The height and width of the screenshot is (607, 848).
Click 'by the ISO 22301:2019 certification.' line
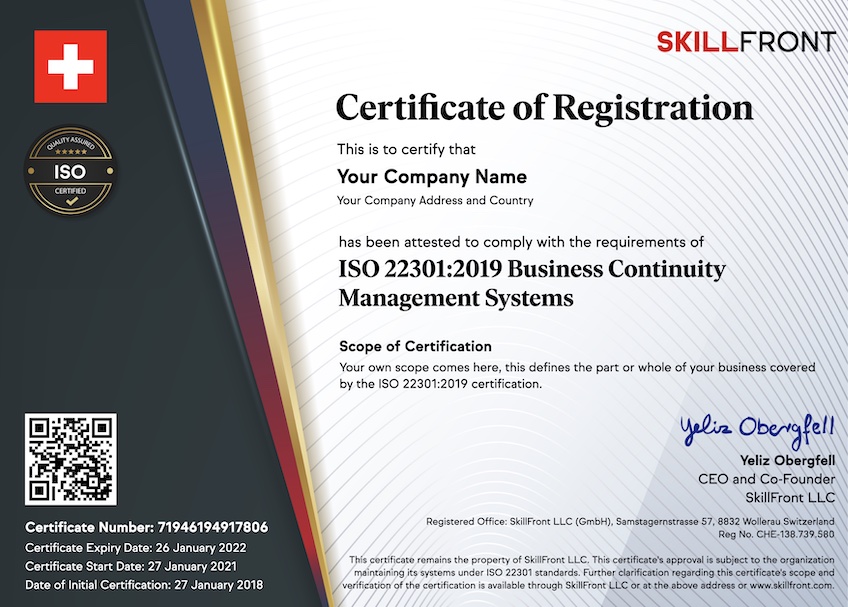click(440, 384)
